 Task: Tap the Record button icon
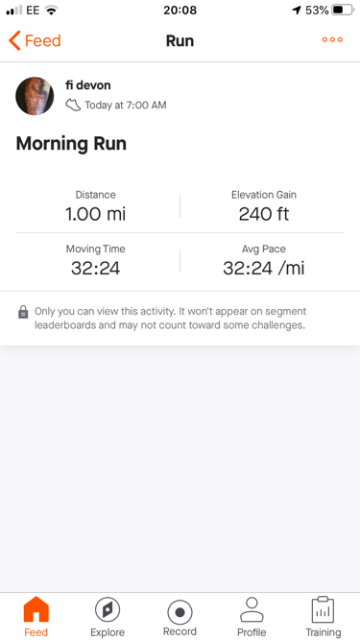click(180, 613)
